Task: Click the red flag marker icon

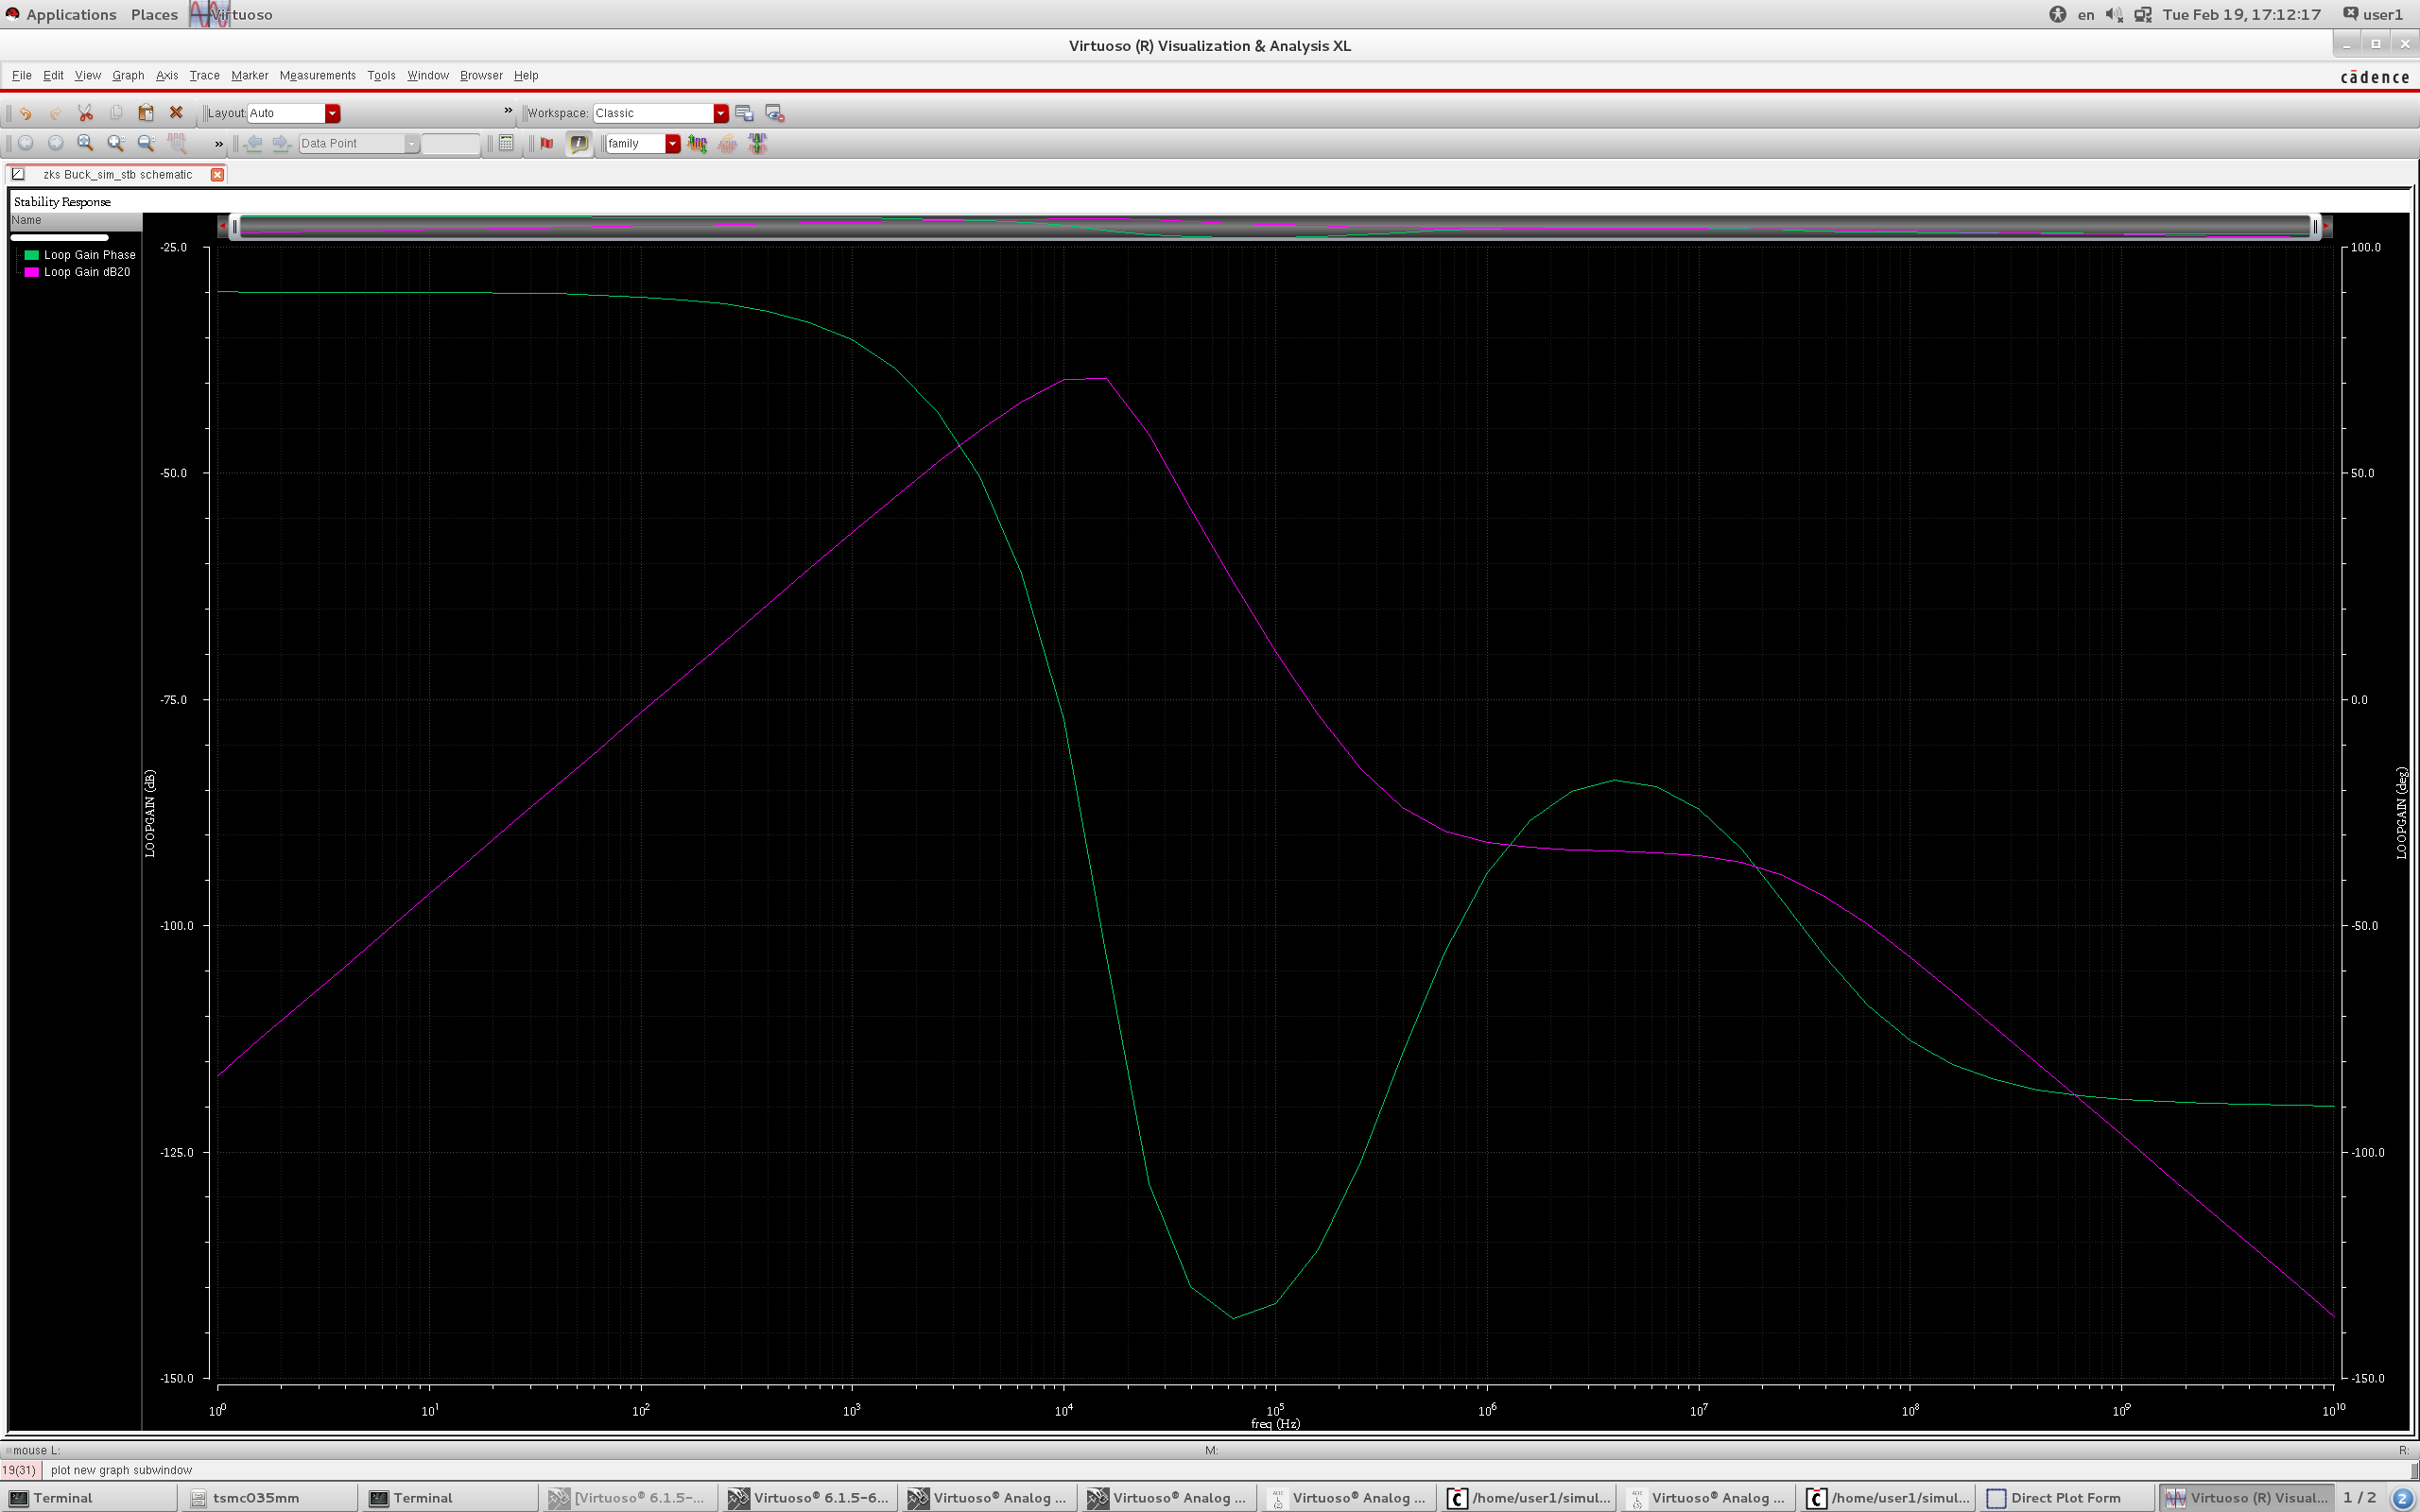Action: (547, 143)
